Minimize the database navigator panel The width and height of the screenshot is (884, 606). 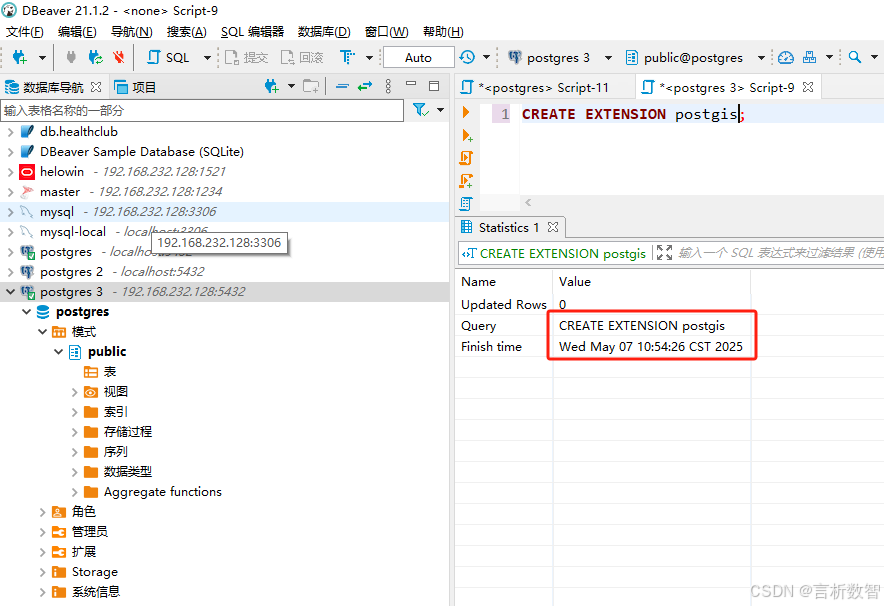coord(411,84)
